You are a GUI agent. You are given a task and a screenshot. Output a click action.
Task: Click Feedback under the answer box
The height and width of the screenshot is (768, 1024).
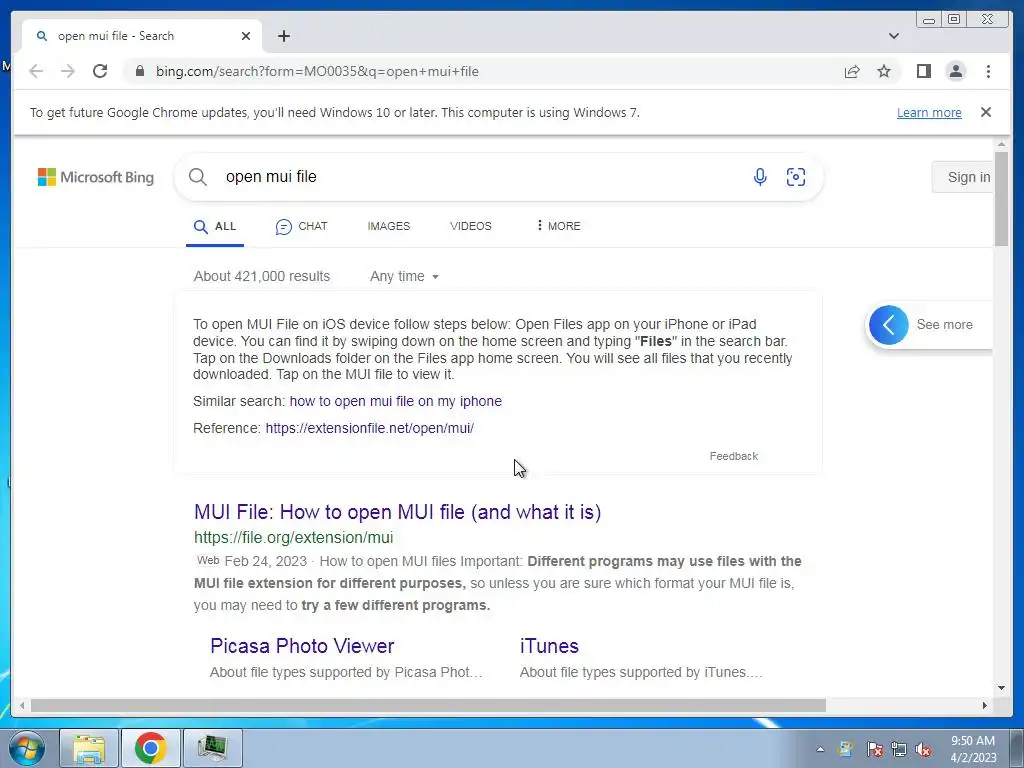tap(733, 456)
